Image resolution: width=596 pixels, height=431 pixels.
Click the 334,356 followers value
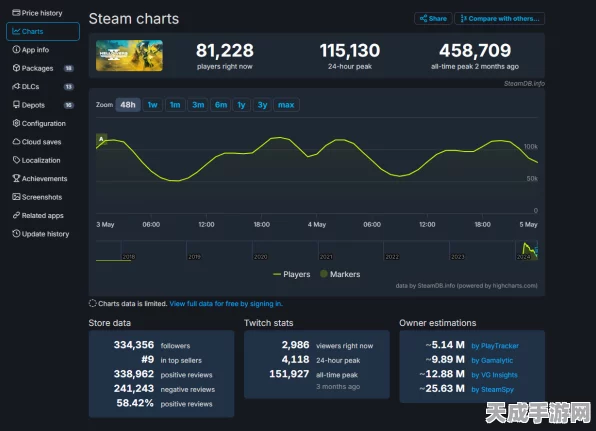click(x=134, y=345)
